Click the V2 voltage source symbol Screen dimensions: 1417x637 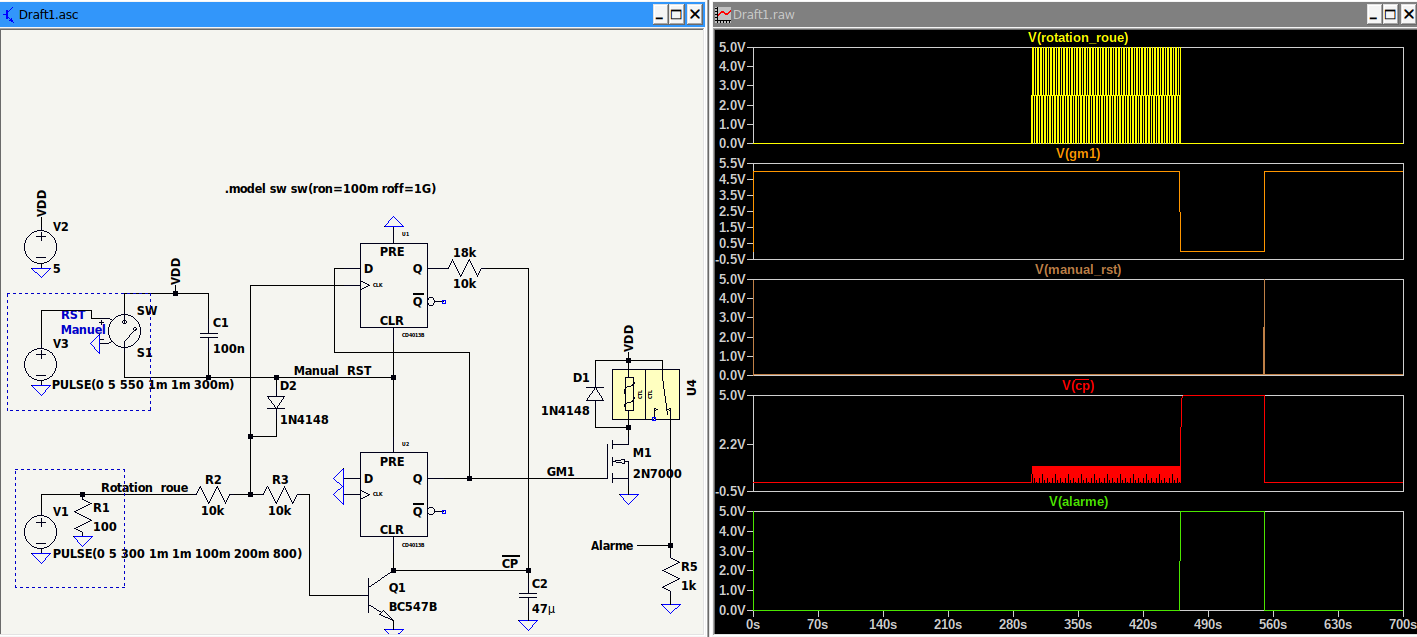coord(40,246)
